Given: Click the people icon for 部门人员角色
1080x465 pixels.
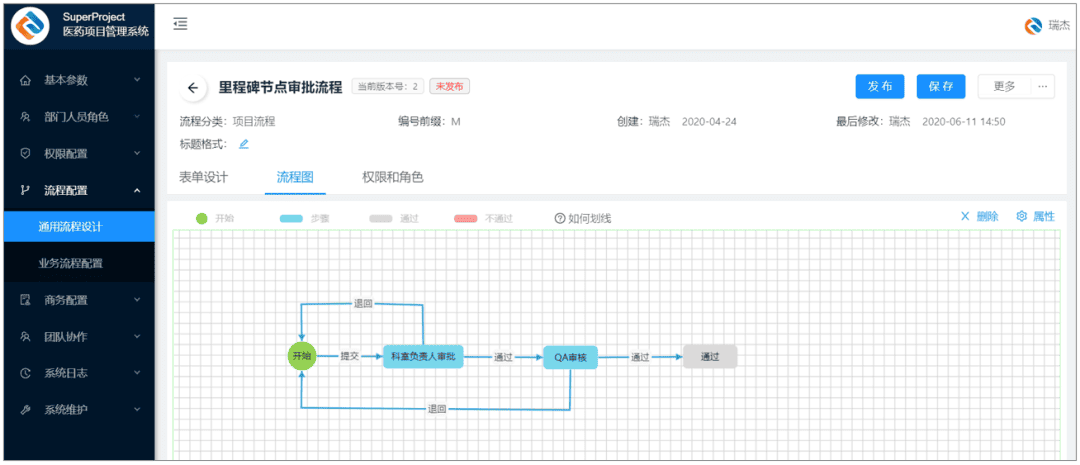Looking at the screenshot, I should [25, 117].
